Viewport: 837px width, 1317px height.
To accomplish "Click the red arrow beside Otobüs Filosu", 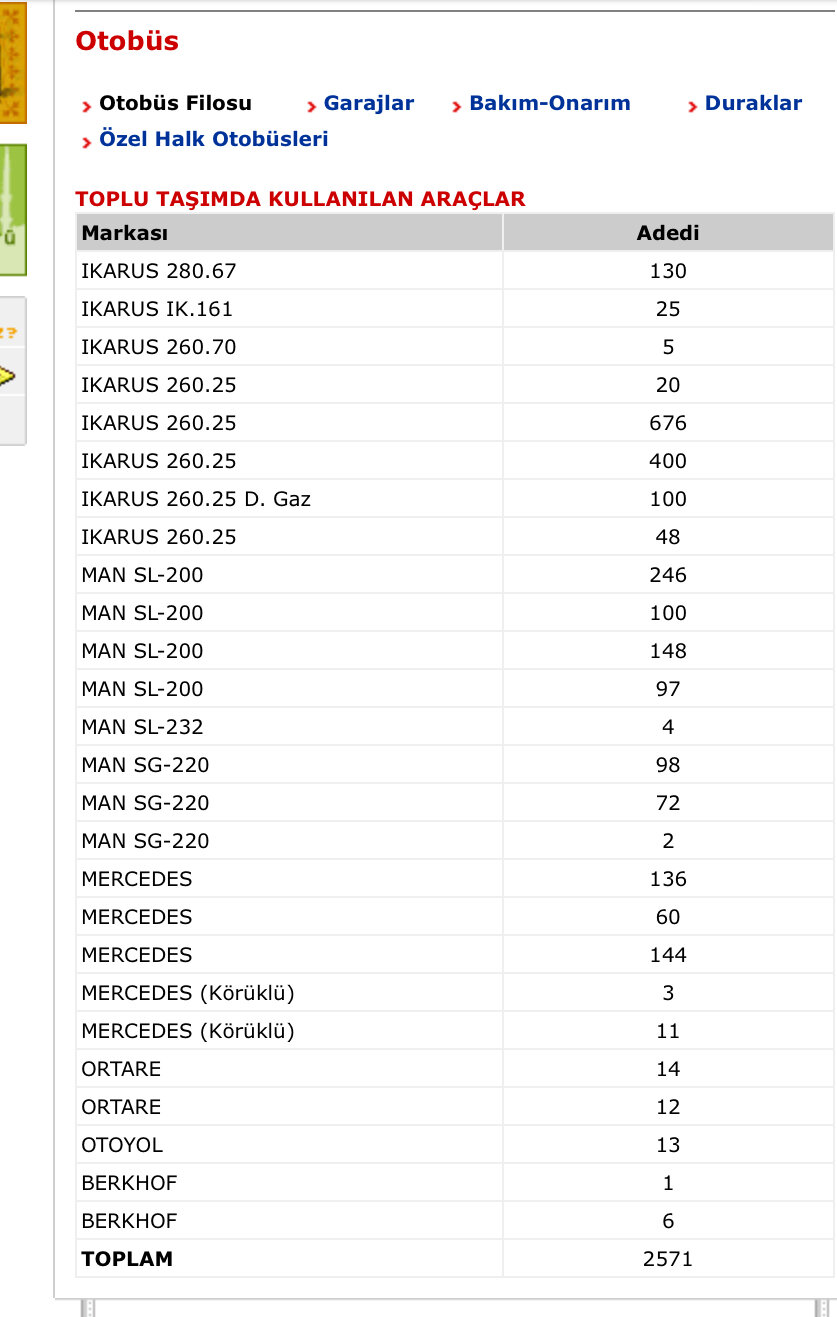I will 87,106.
